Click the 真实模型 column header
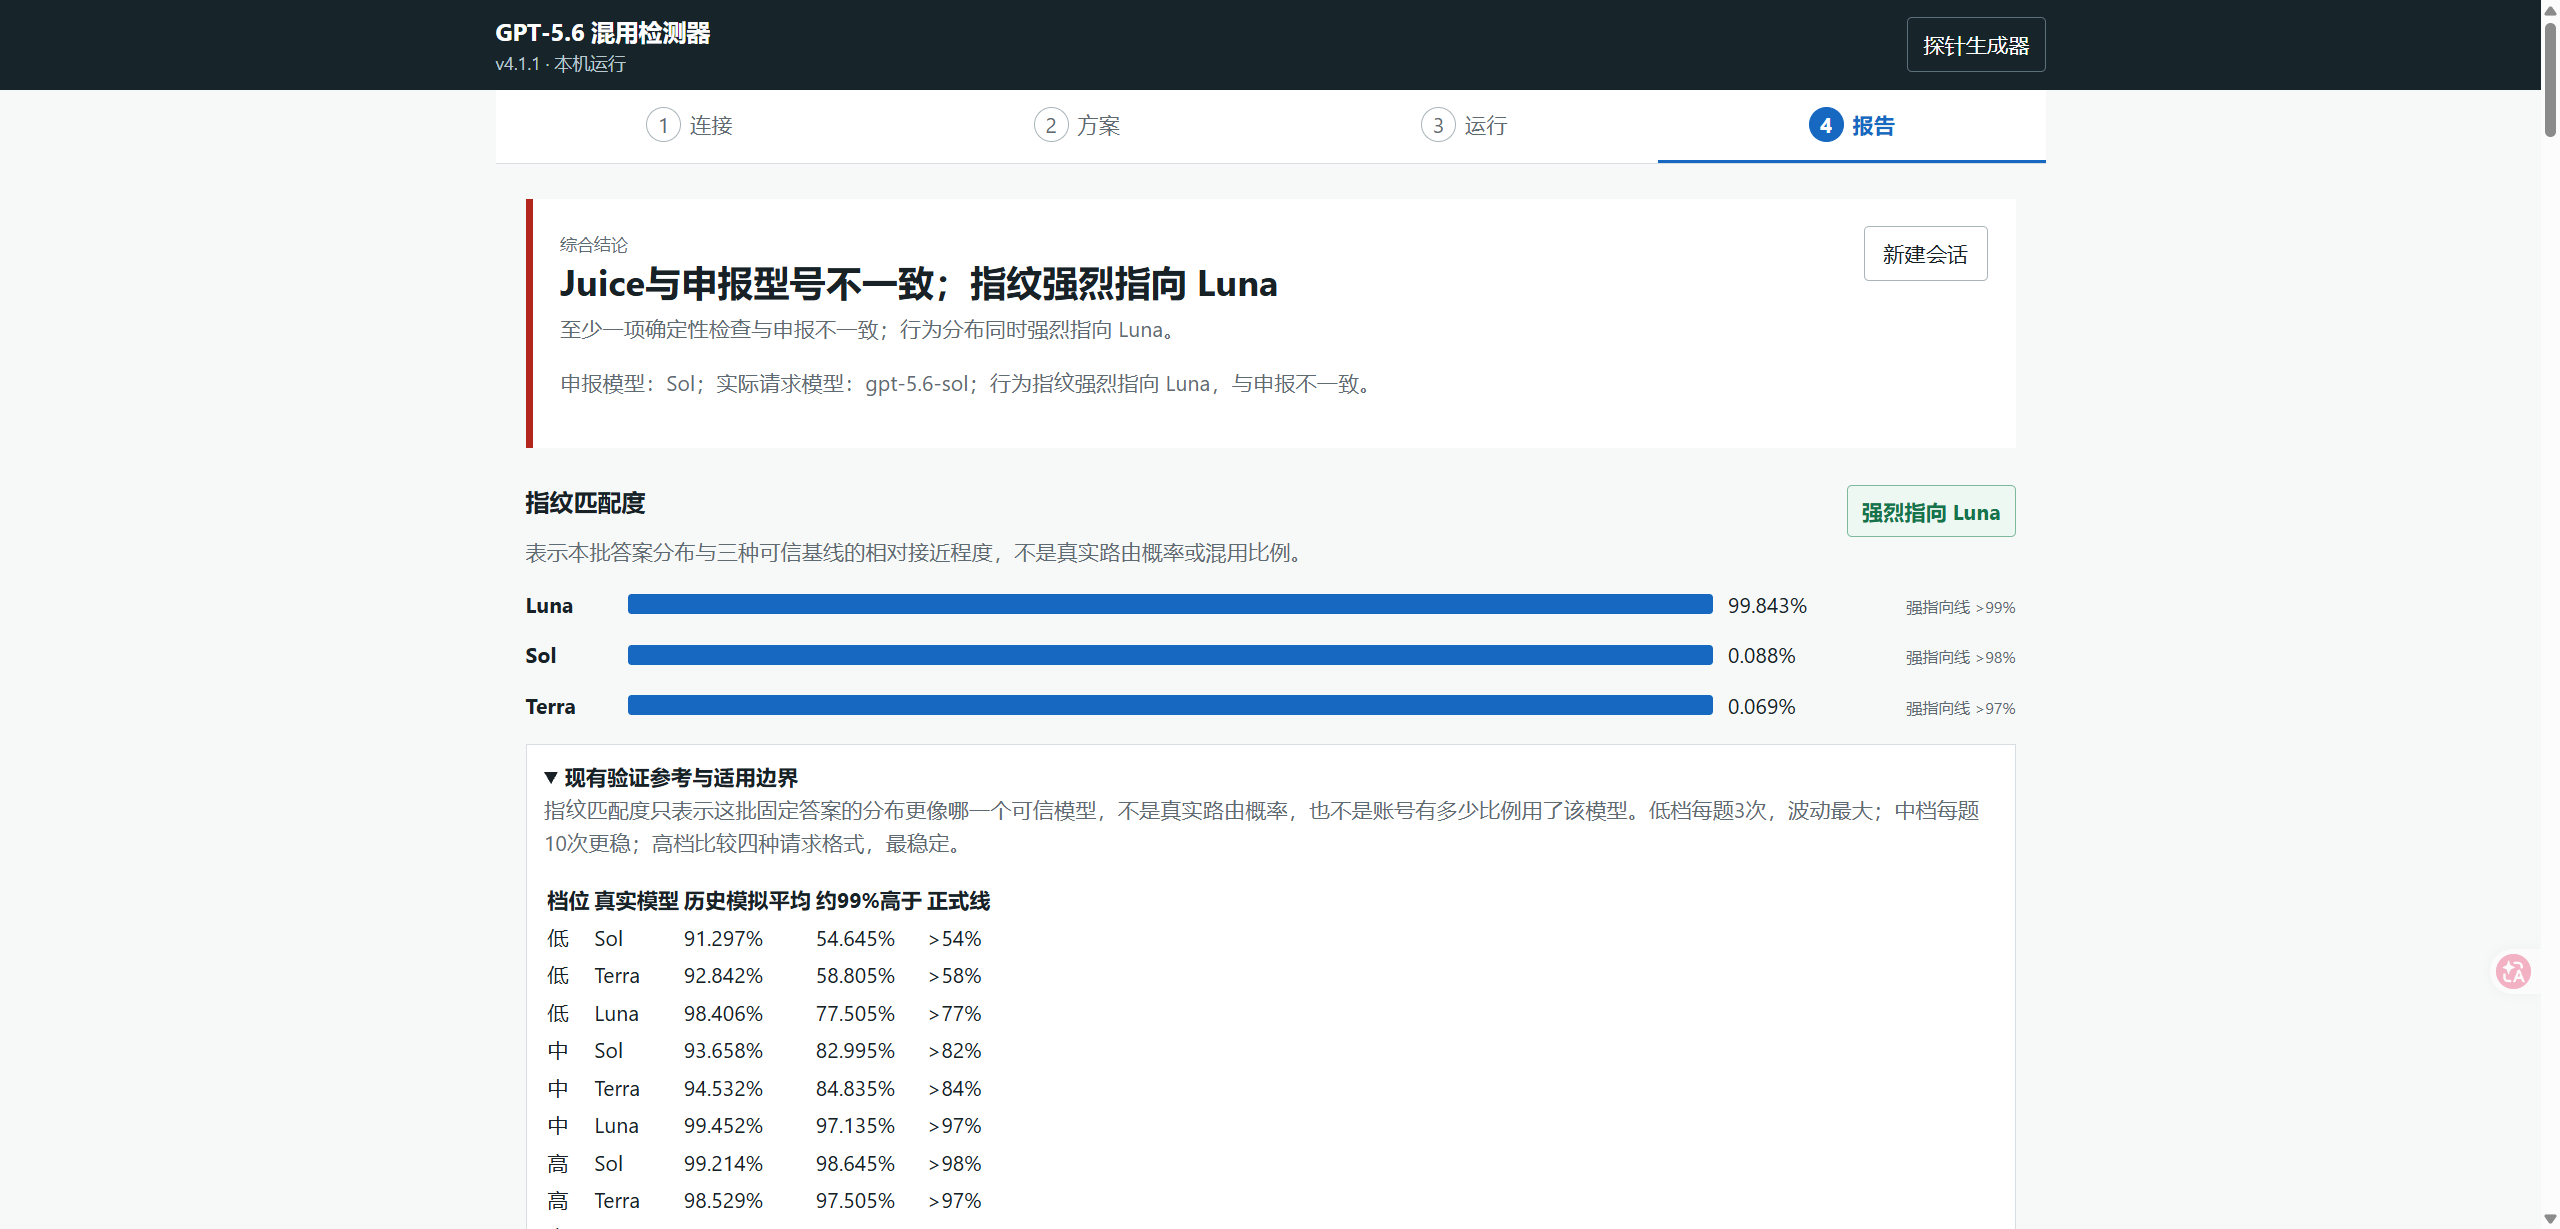Image resolution: width=2560 pixels, height=1229 pixels. click(x=636, y=901)
